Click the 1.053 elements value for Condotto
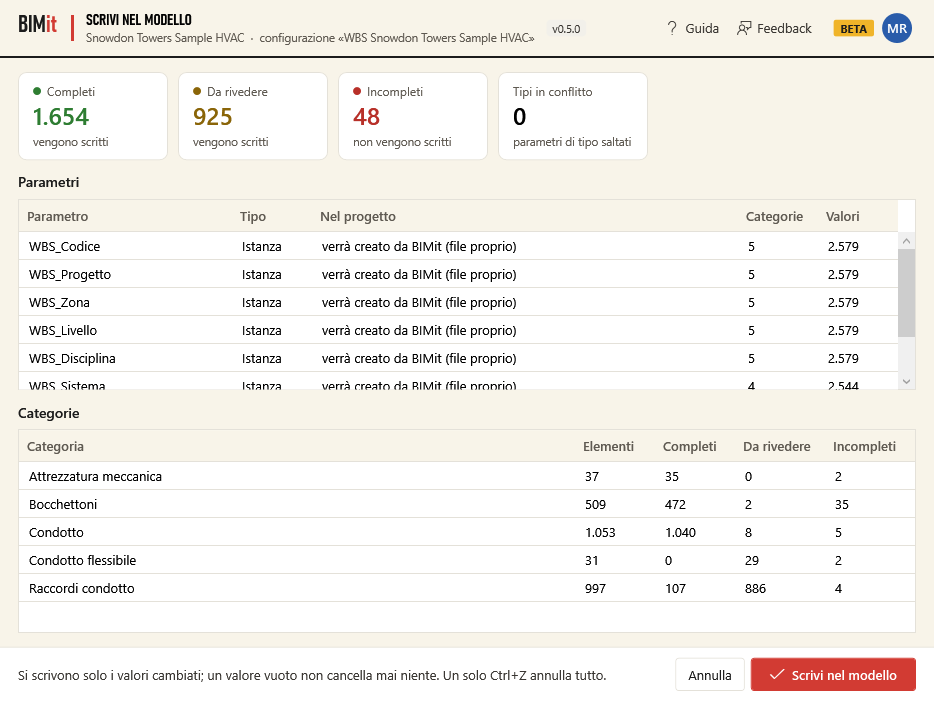The height and width of the screenshot is (701, 934). click(600, 532)
